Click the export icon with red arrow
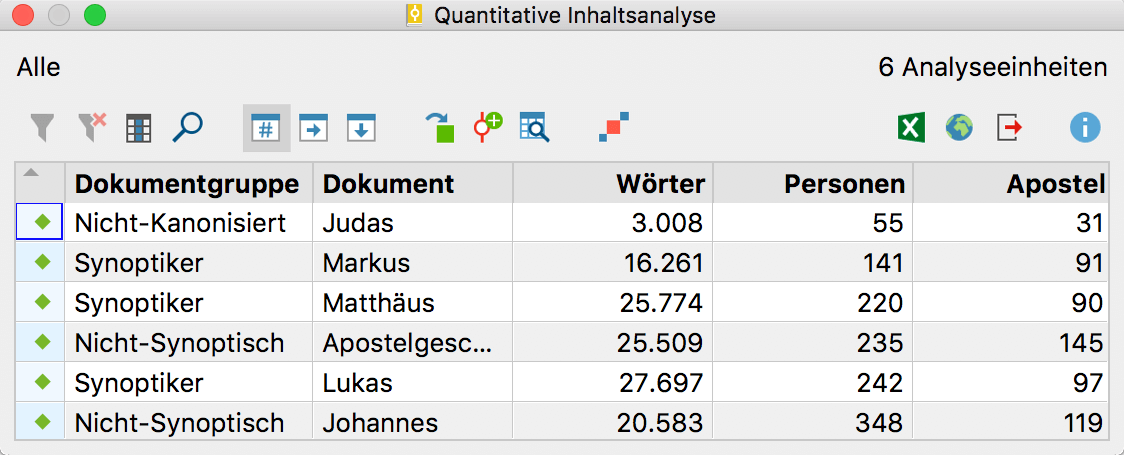 tap(1009, 128)
